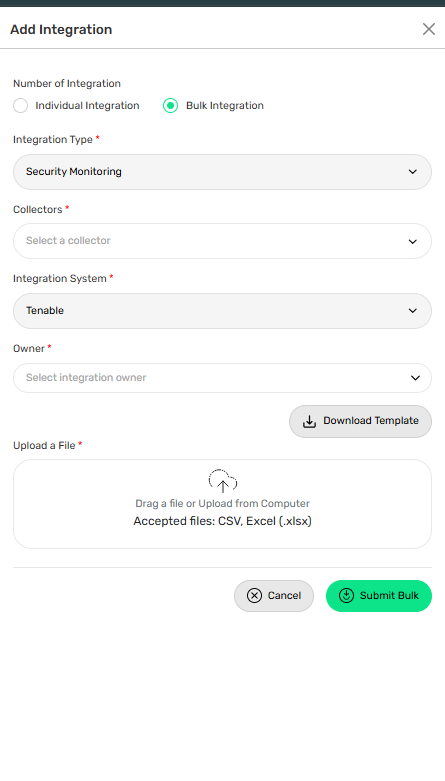The width and height of the screenshot is (445, 781).
Task: Open the Integration System dropdown showing Tenable
Action: tap(222, 311)
